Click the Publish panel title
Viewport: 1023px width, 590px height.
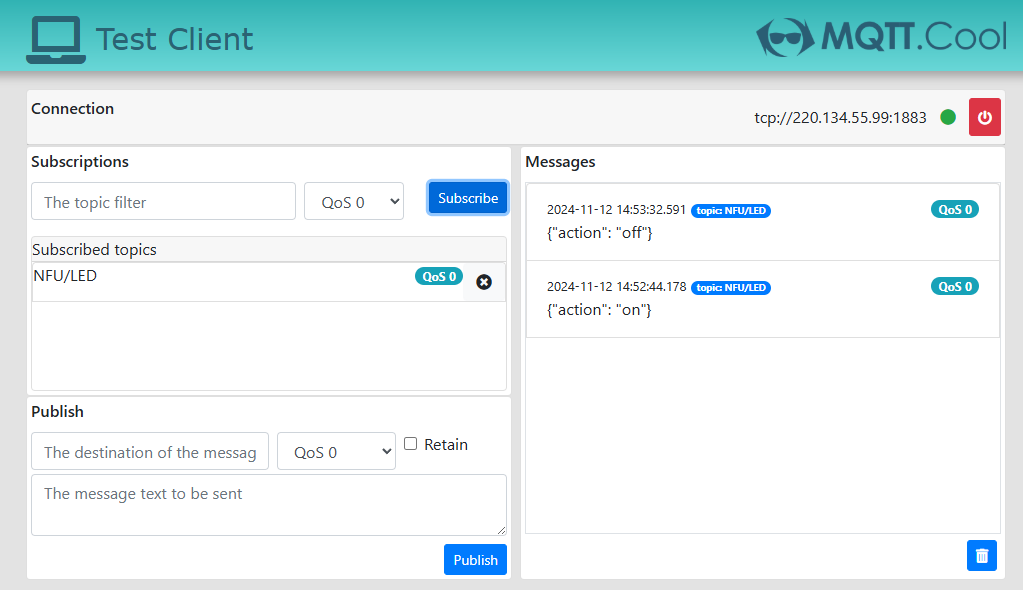(57, 412)
